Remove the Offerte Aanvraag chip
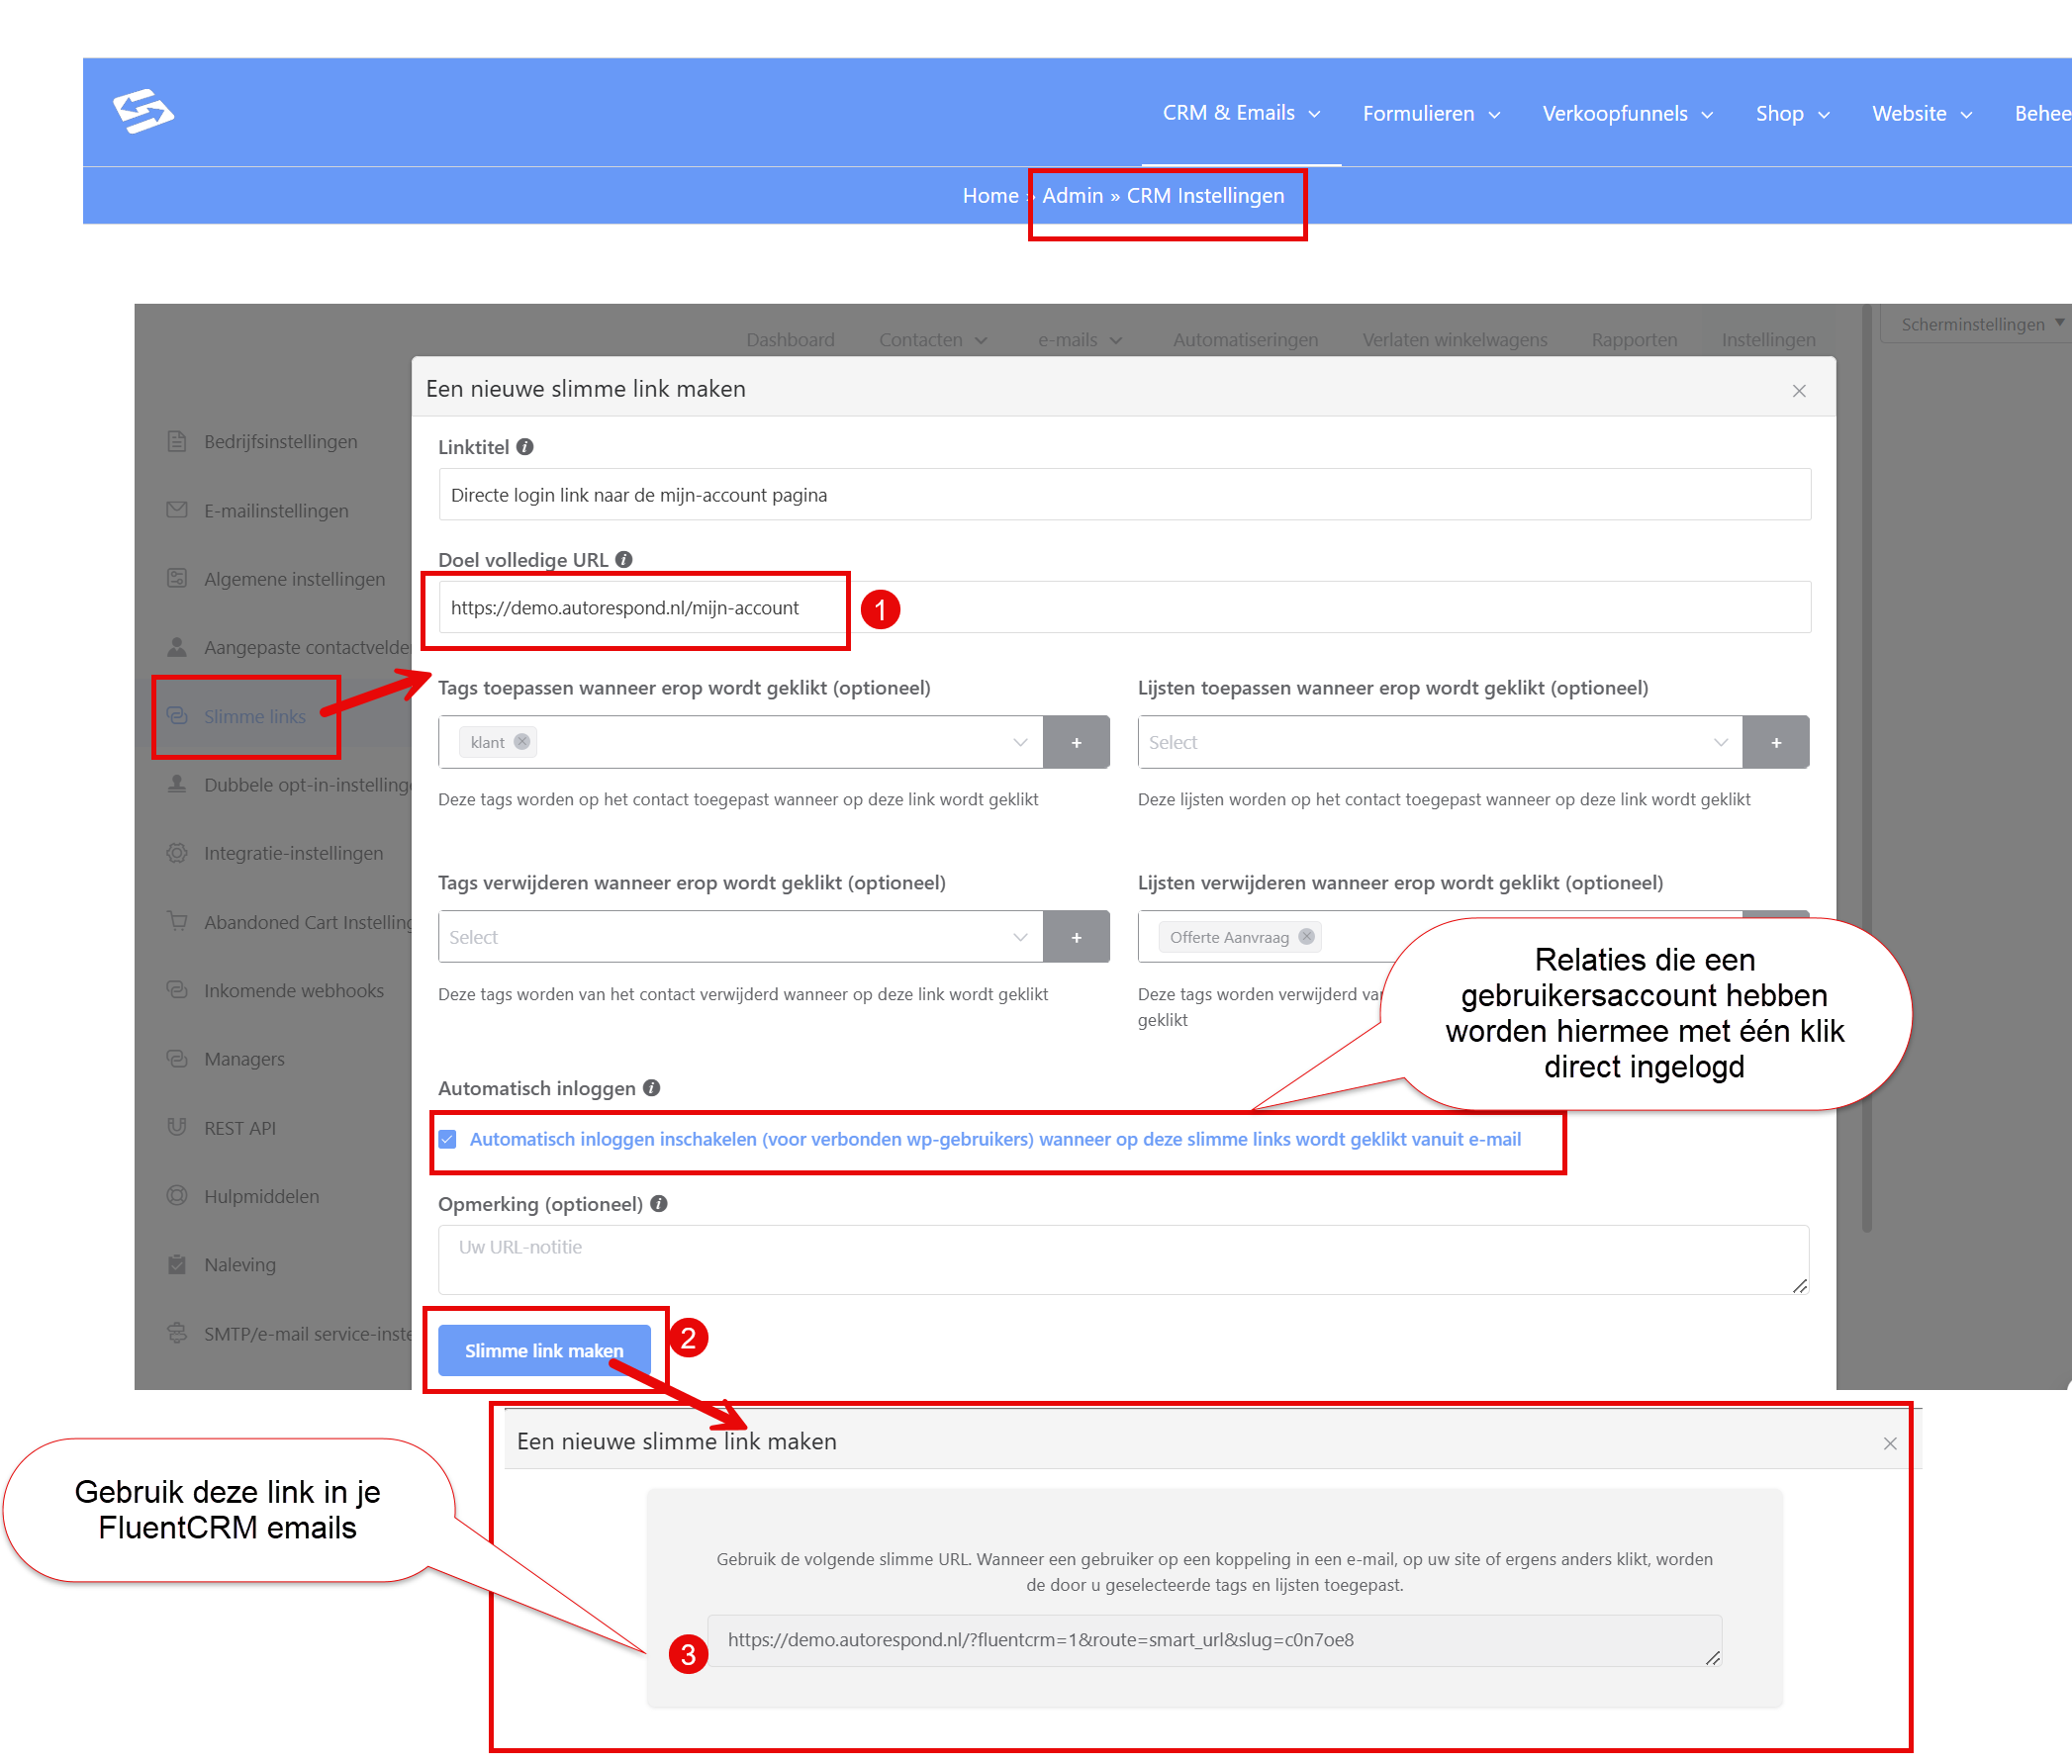Image resolution: width=2072 pixels, height=1764 pixels. pyautogui.click(x=1306, y=937)
